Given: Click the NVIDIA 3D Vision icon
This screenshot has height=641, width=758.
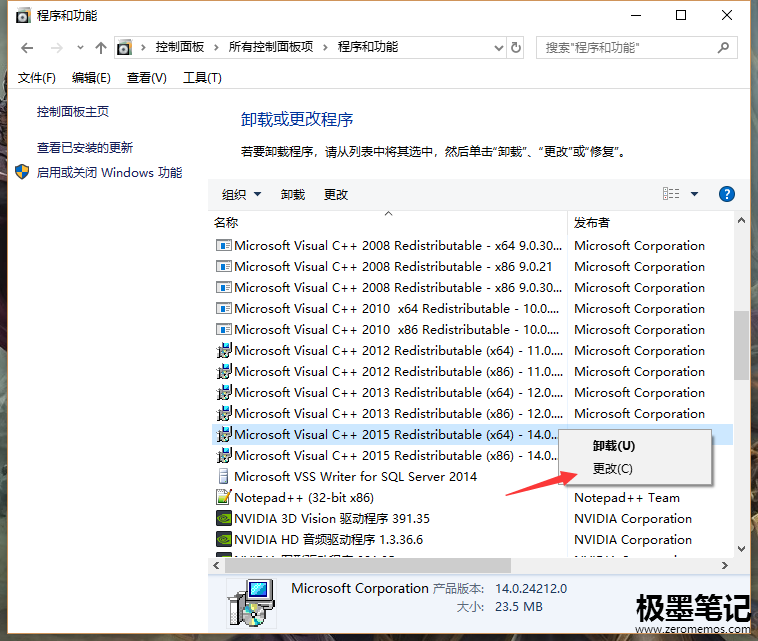Looking at the screenshot, I should (224, 518).
